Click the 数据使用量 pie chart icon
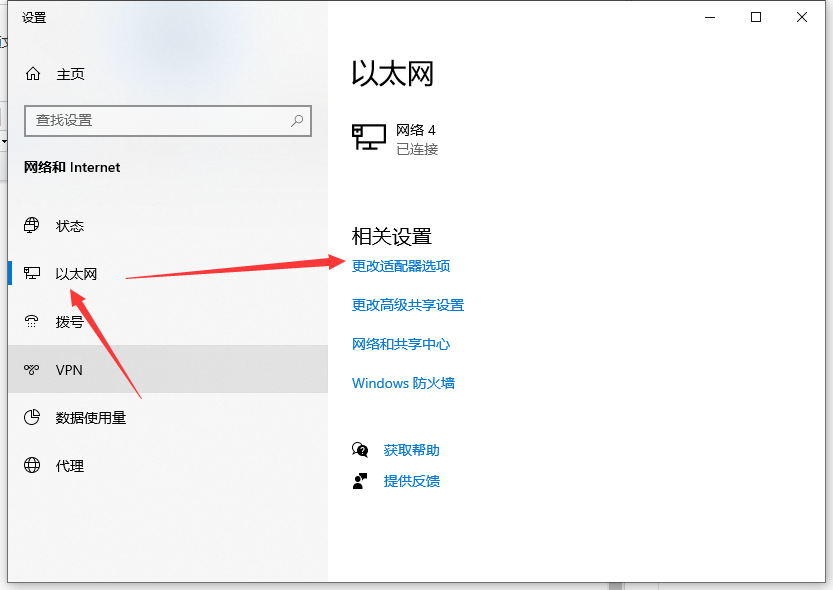The image size is (833, 590). pos(31,417)
